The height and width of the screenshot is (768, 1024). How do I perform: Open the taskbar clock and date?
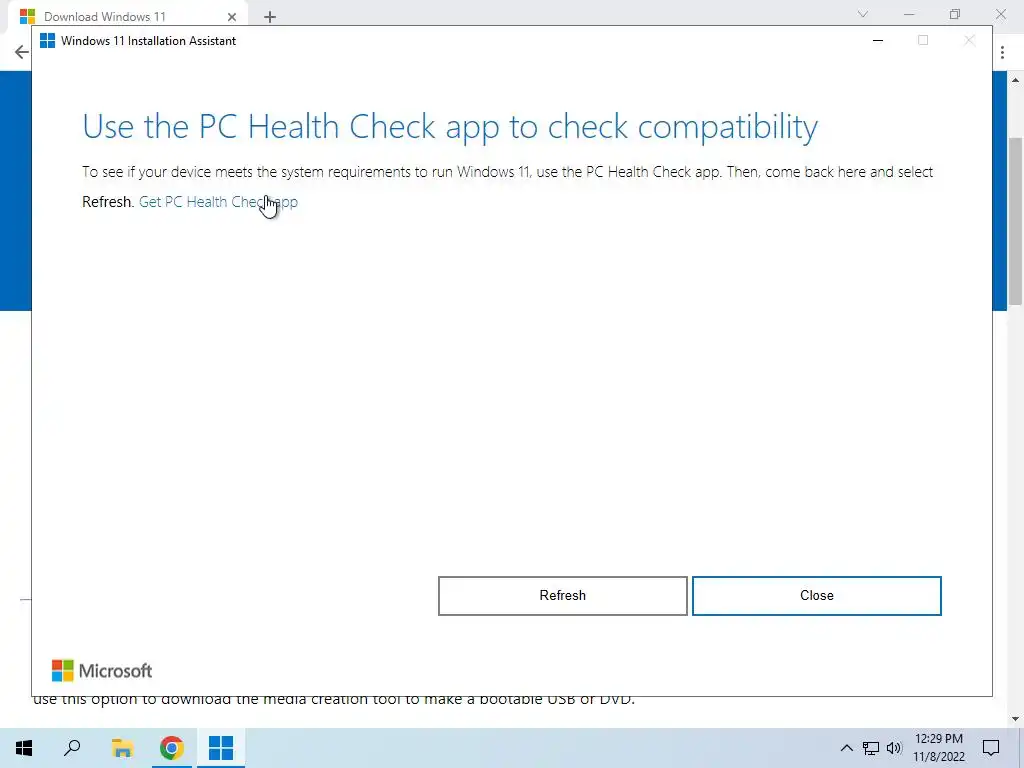[938, 748]
